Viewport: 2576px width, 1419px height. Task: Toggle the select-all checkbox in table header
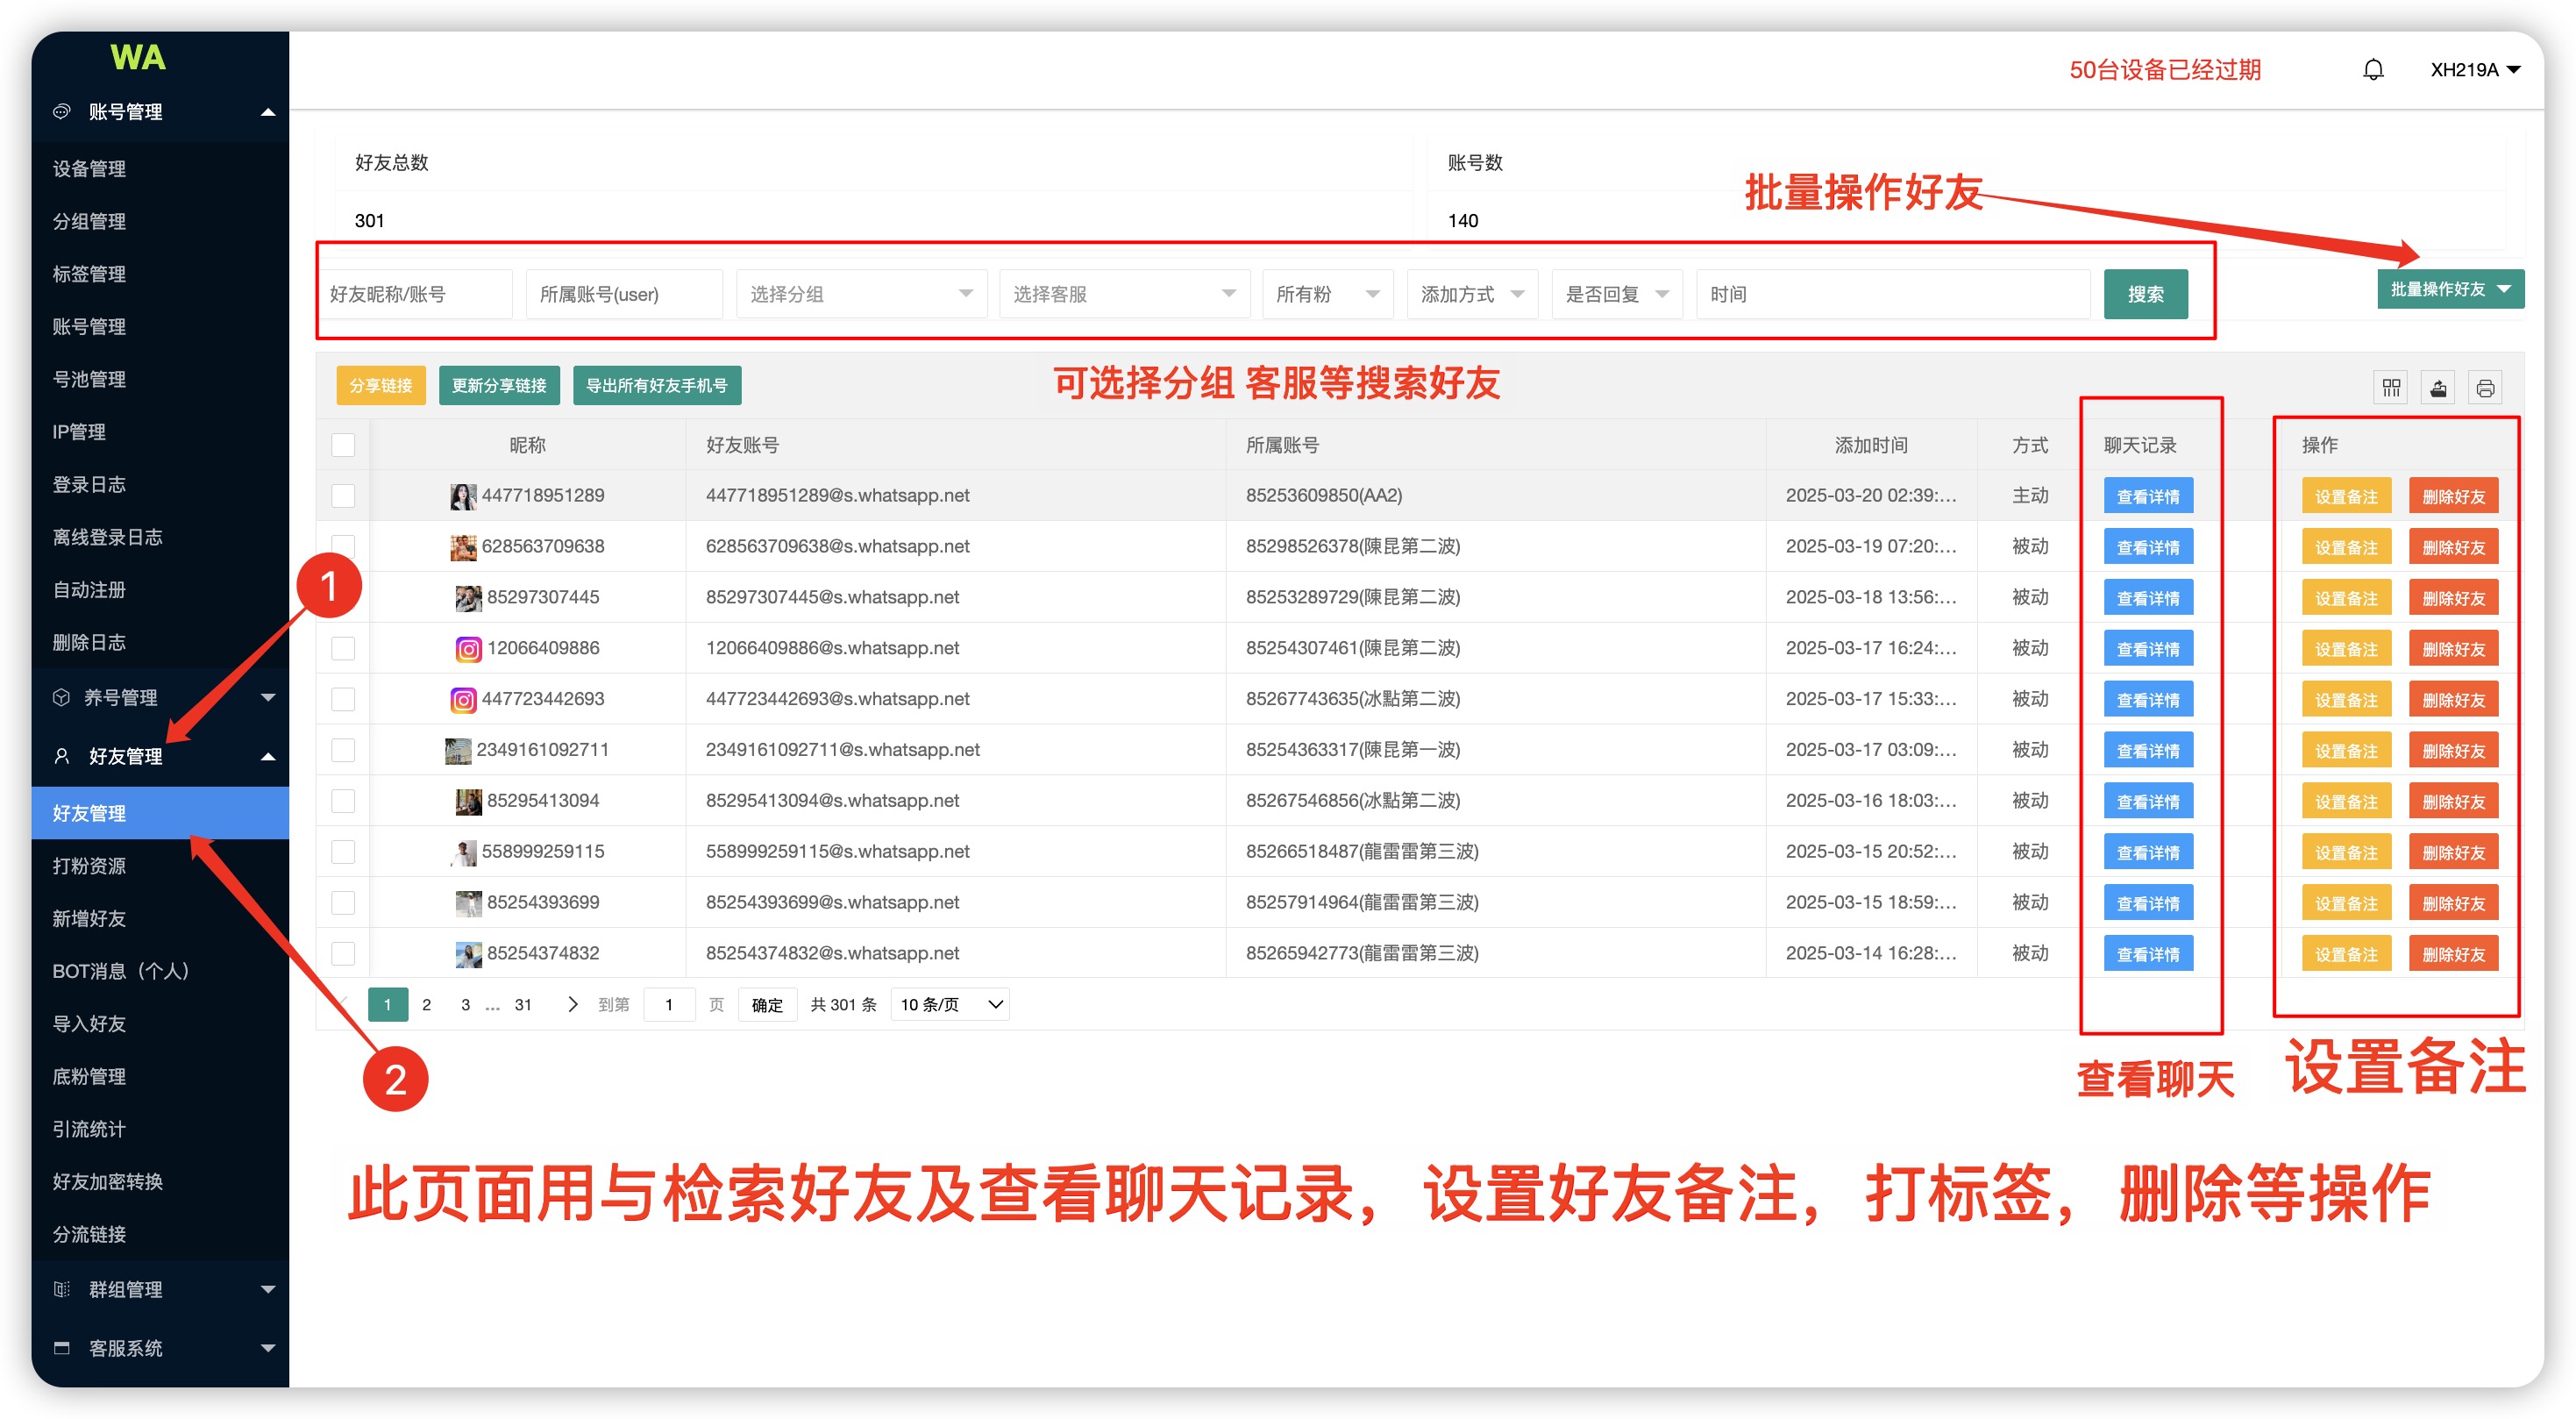coord(343,445)
